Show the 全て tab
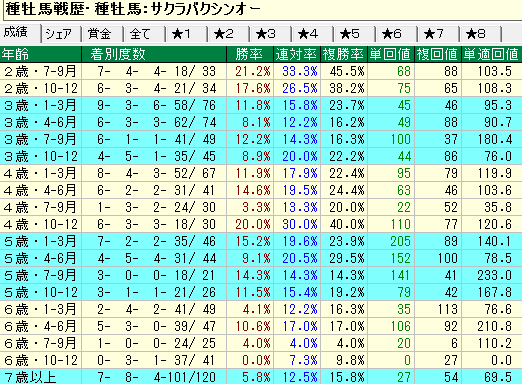 (144, 34)
